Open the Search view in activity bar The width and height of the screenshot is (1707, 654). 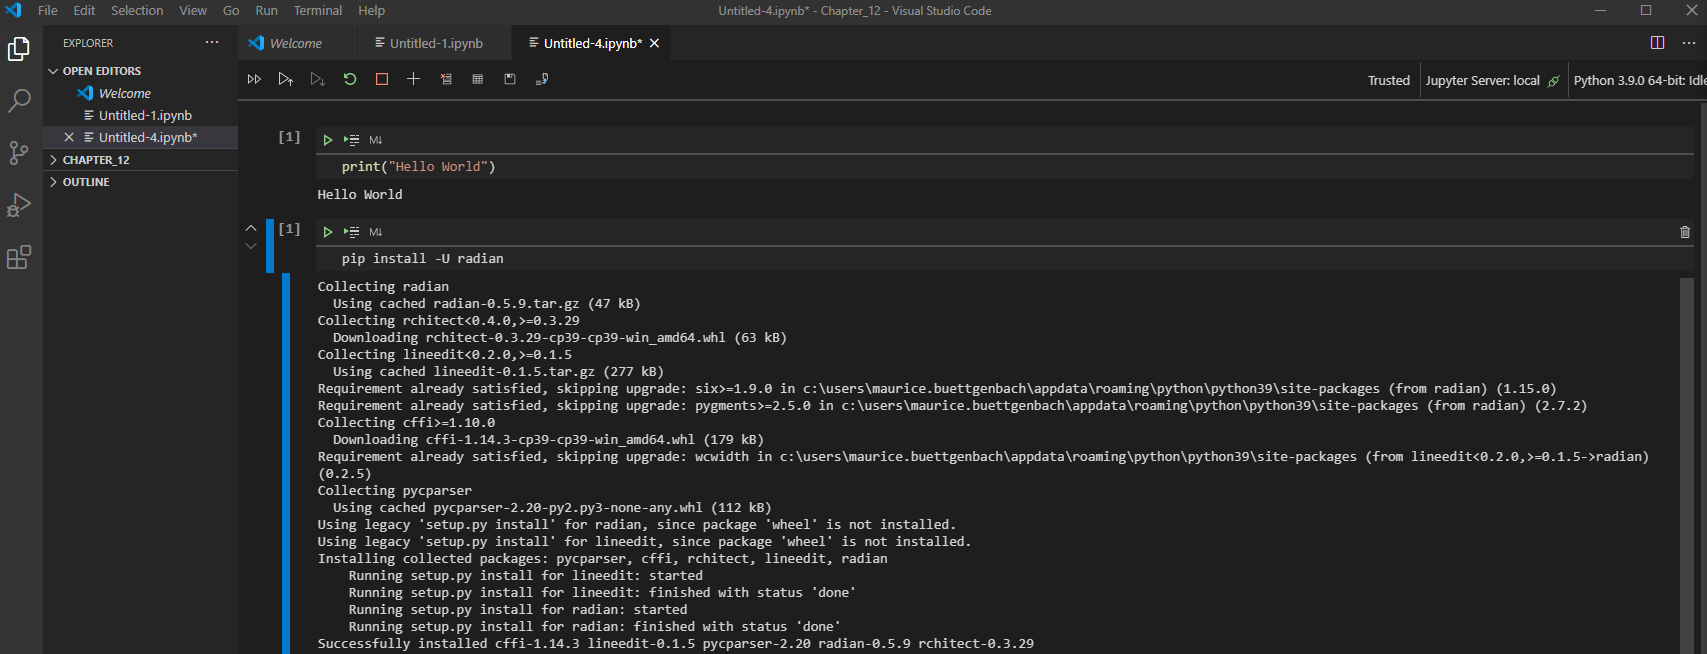(19, 100)
